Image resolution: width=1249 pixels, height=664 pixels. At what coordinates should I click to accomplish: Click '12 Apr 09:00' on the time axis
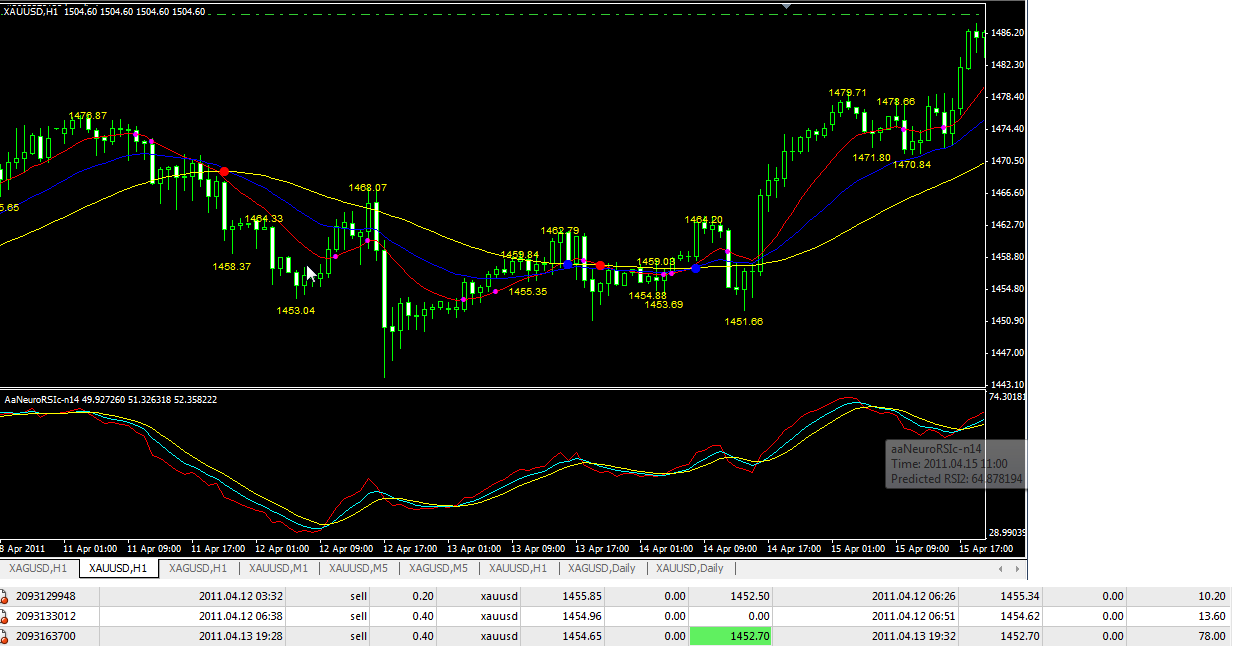coord(345,548)
